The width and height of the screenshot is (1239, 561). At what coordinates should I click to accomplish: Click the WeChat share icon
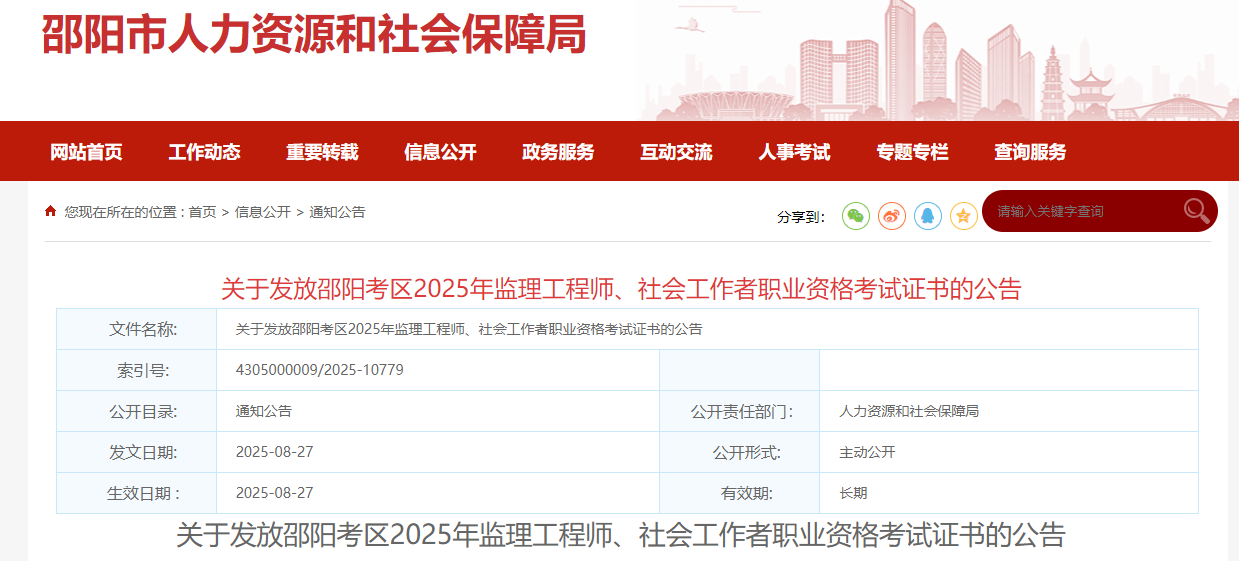click(856, 215)
